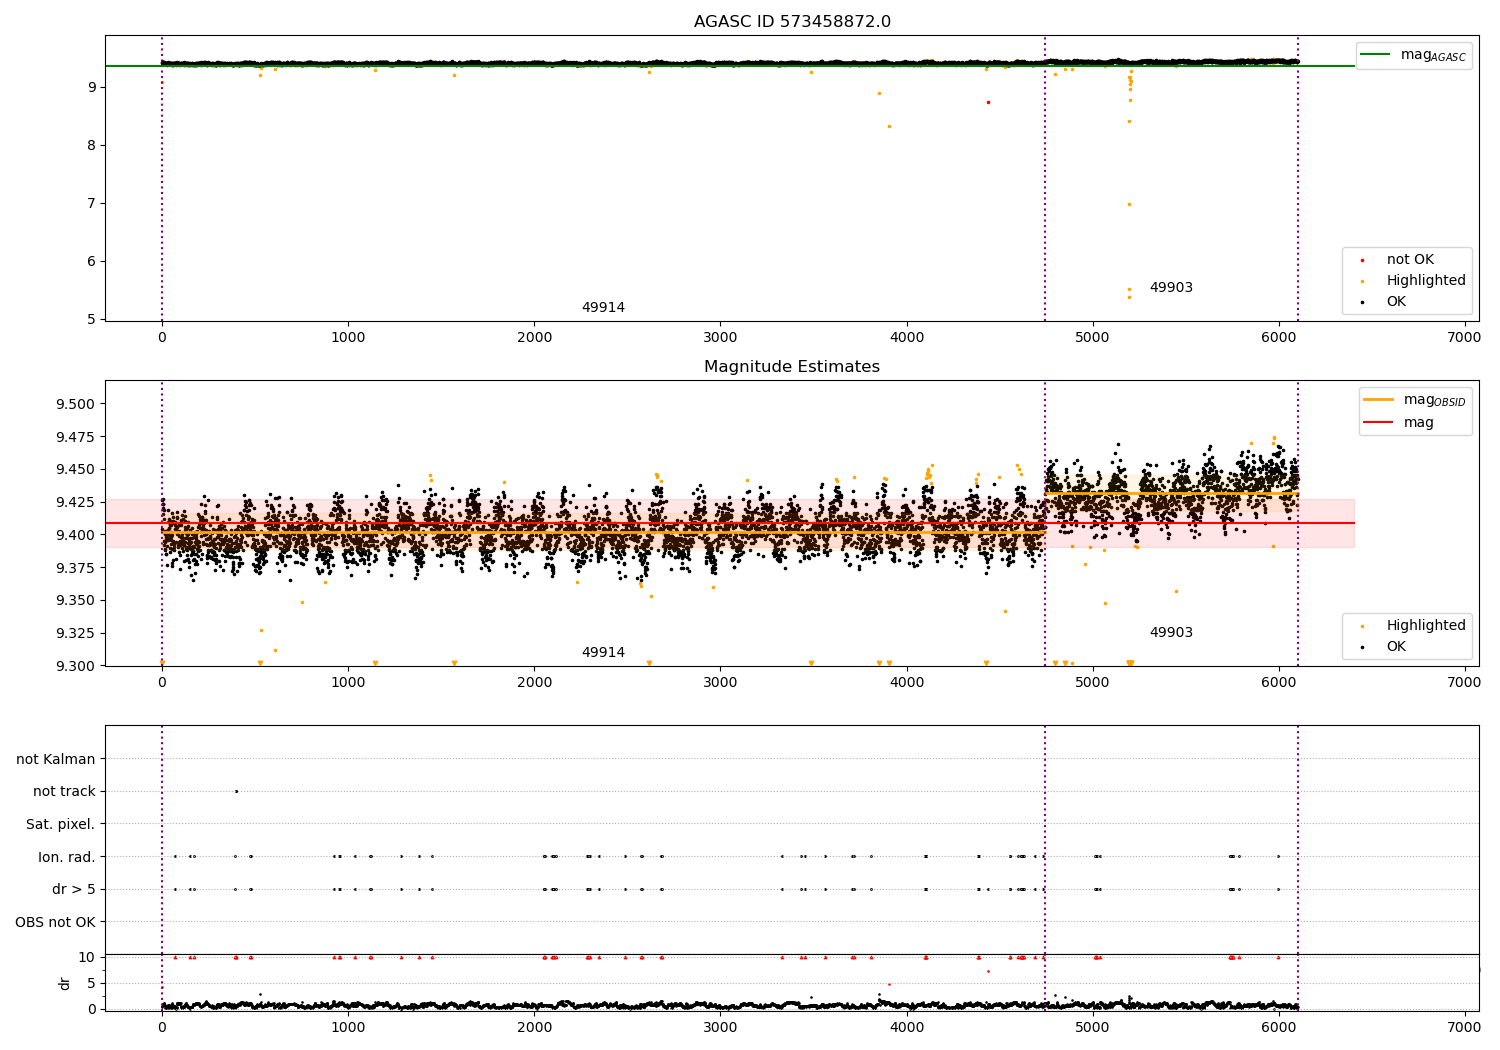Click the red 'not OK' data point in top plot

click(988, 102)
